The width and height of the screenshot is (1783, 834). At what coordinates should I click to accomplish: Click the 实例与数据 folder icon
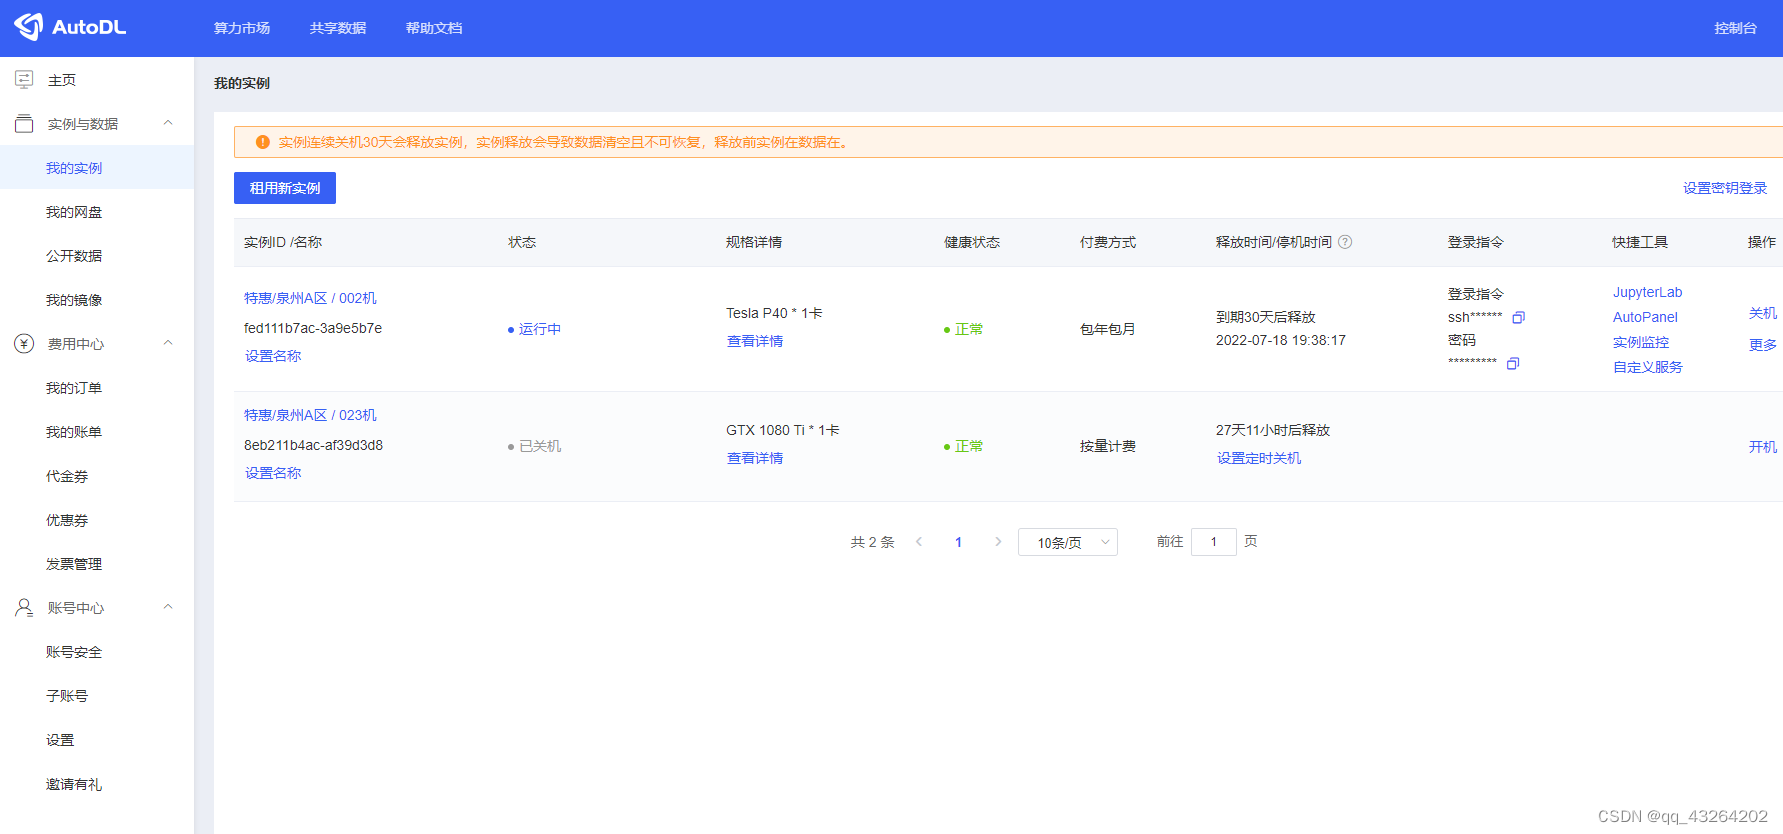coord(24,123)
